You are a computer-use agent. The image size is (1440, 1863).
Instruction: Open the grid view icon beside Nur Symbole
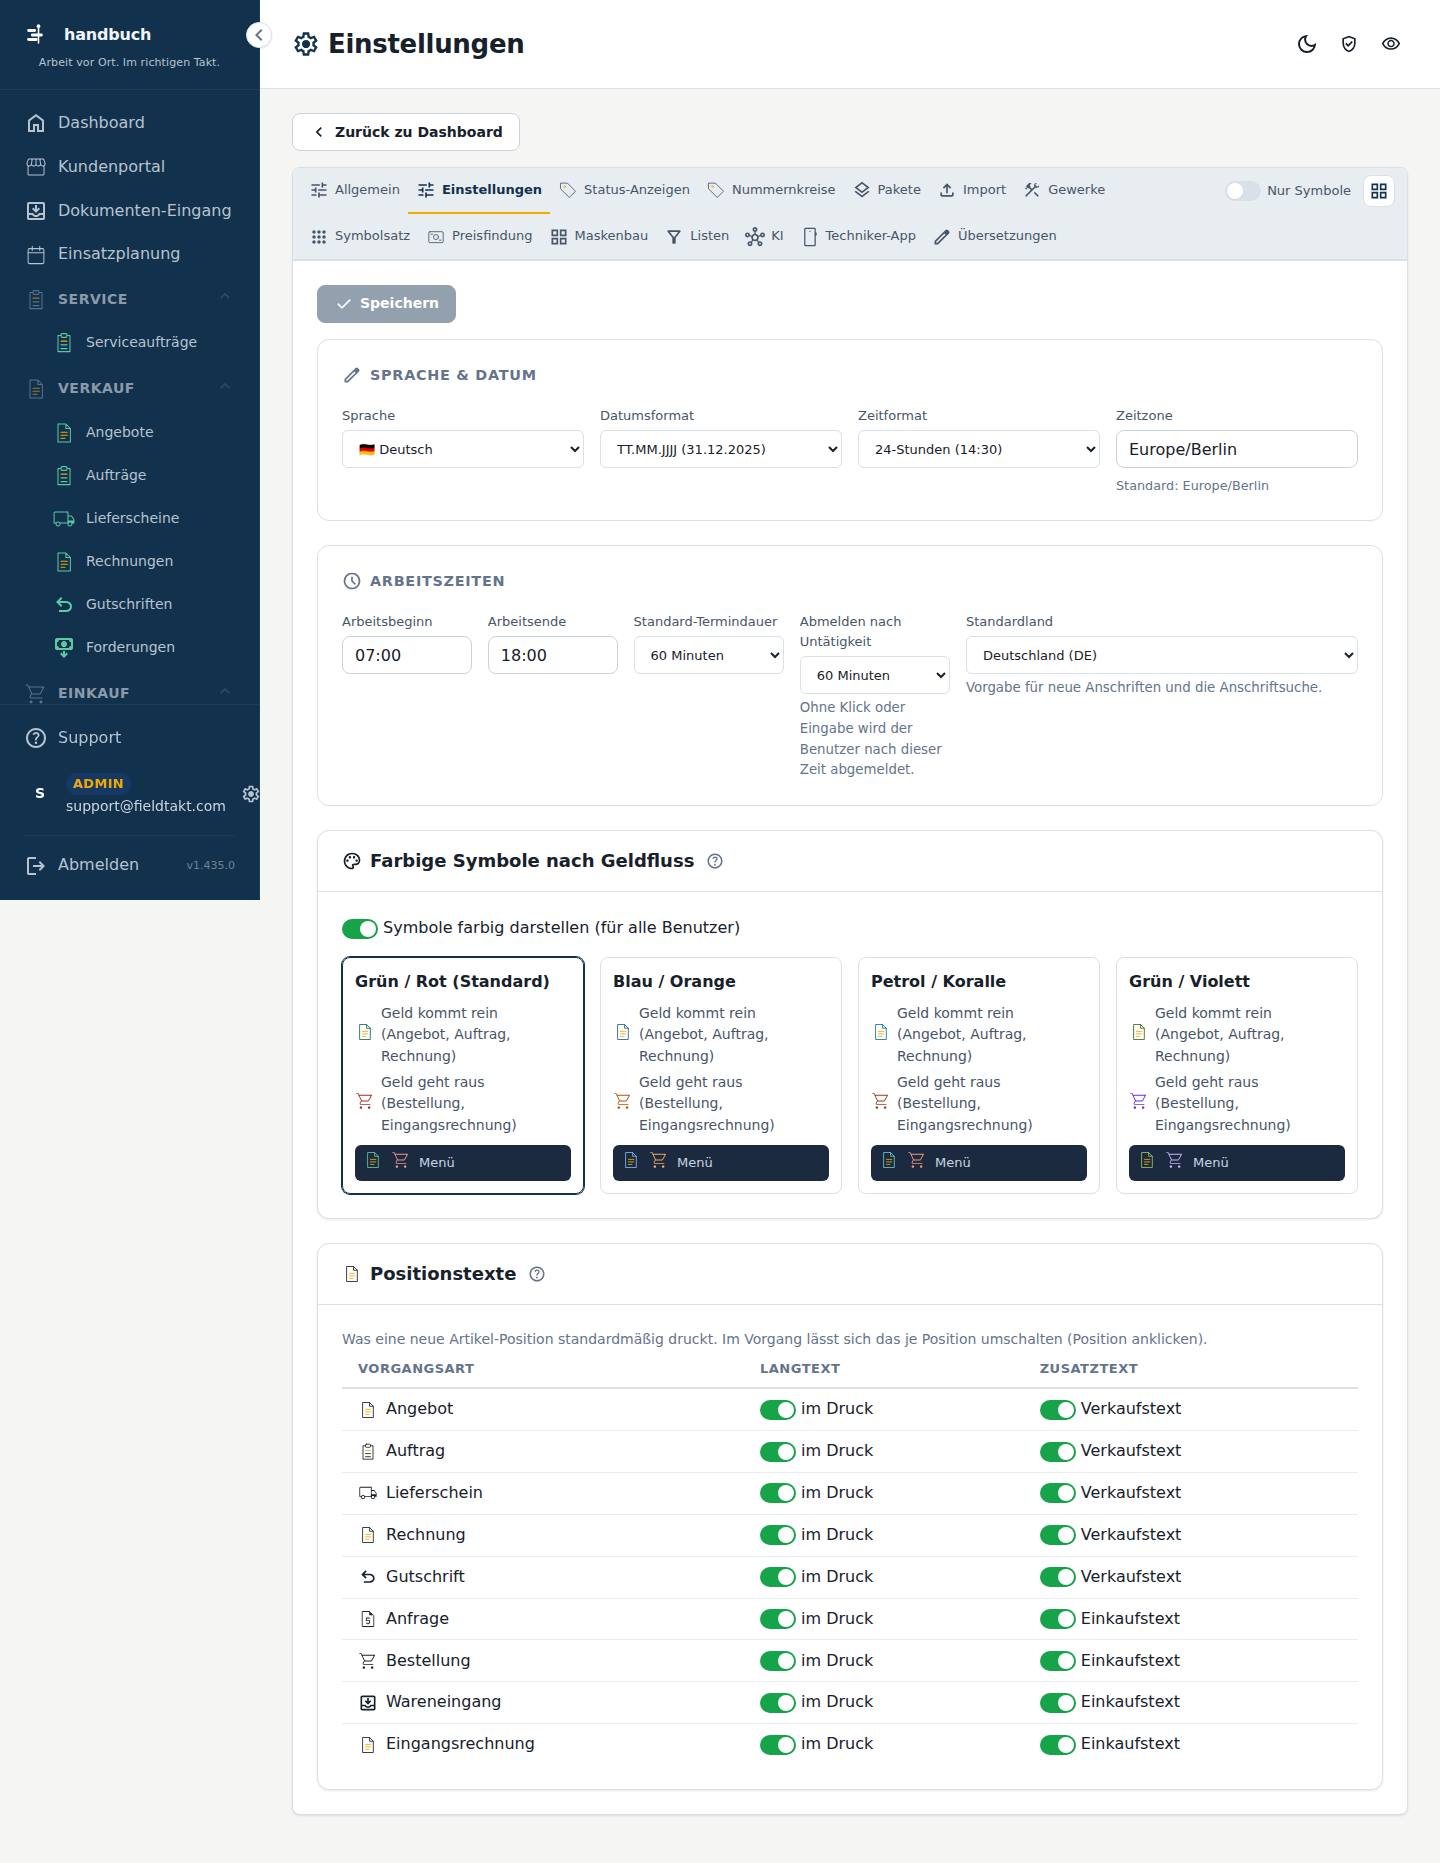click(x=1379, y=191)
